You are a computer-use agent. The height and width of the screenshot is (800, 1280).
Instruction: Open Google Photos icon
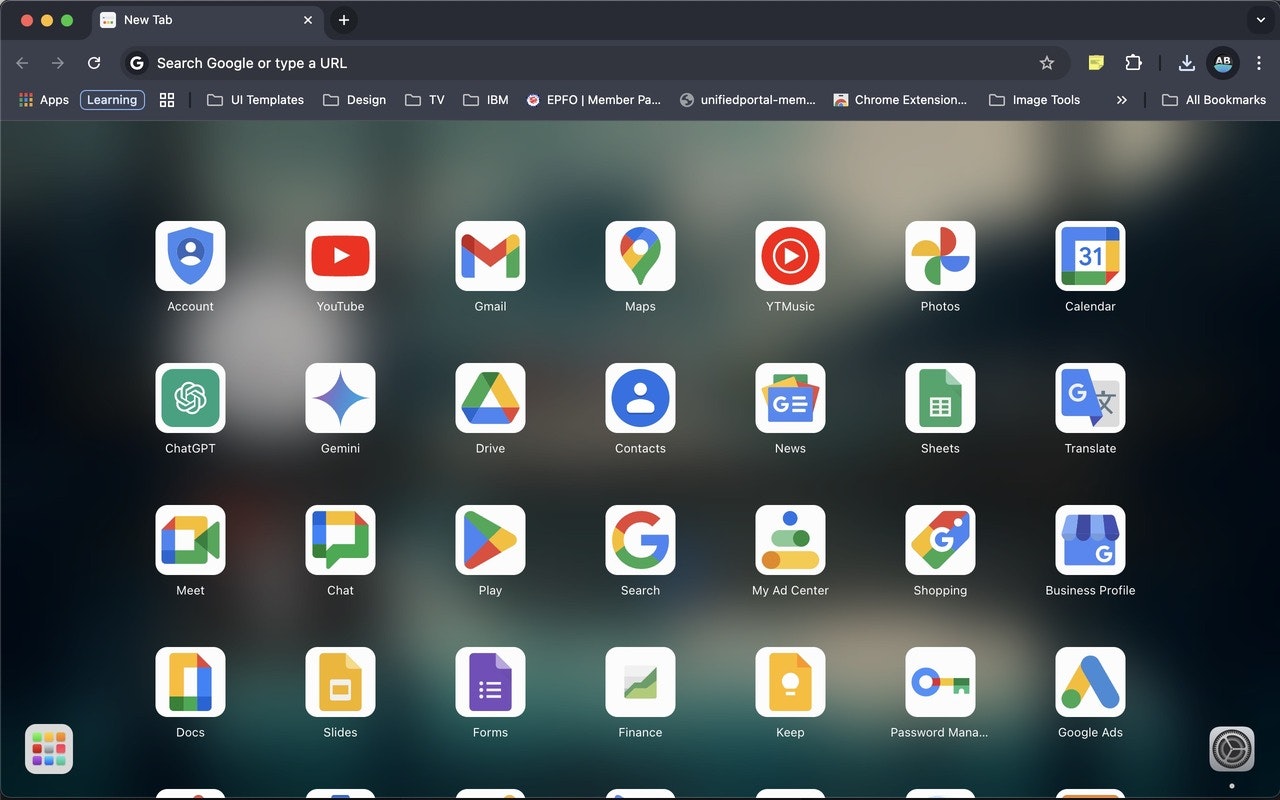[x=940, y=256]
